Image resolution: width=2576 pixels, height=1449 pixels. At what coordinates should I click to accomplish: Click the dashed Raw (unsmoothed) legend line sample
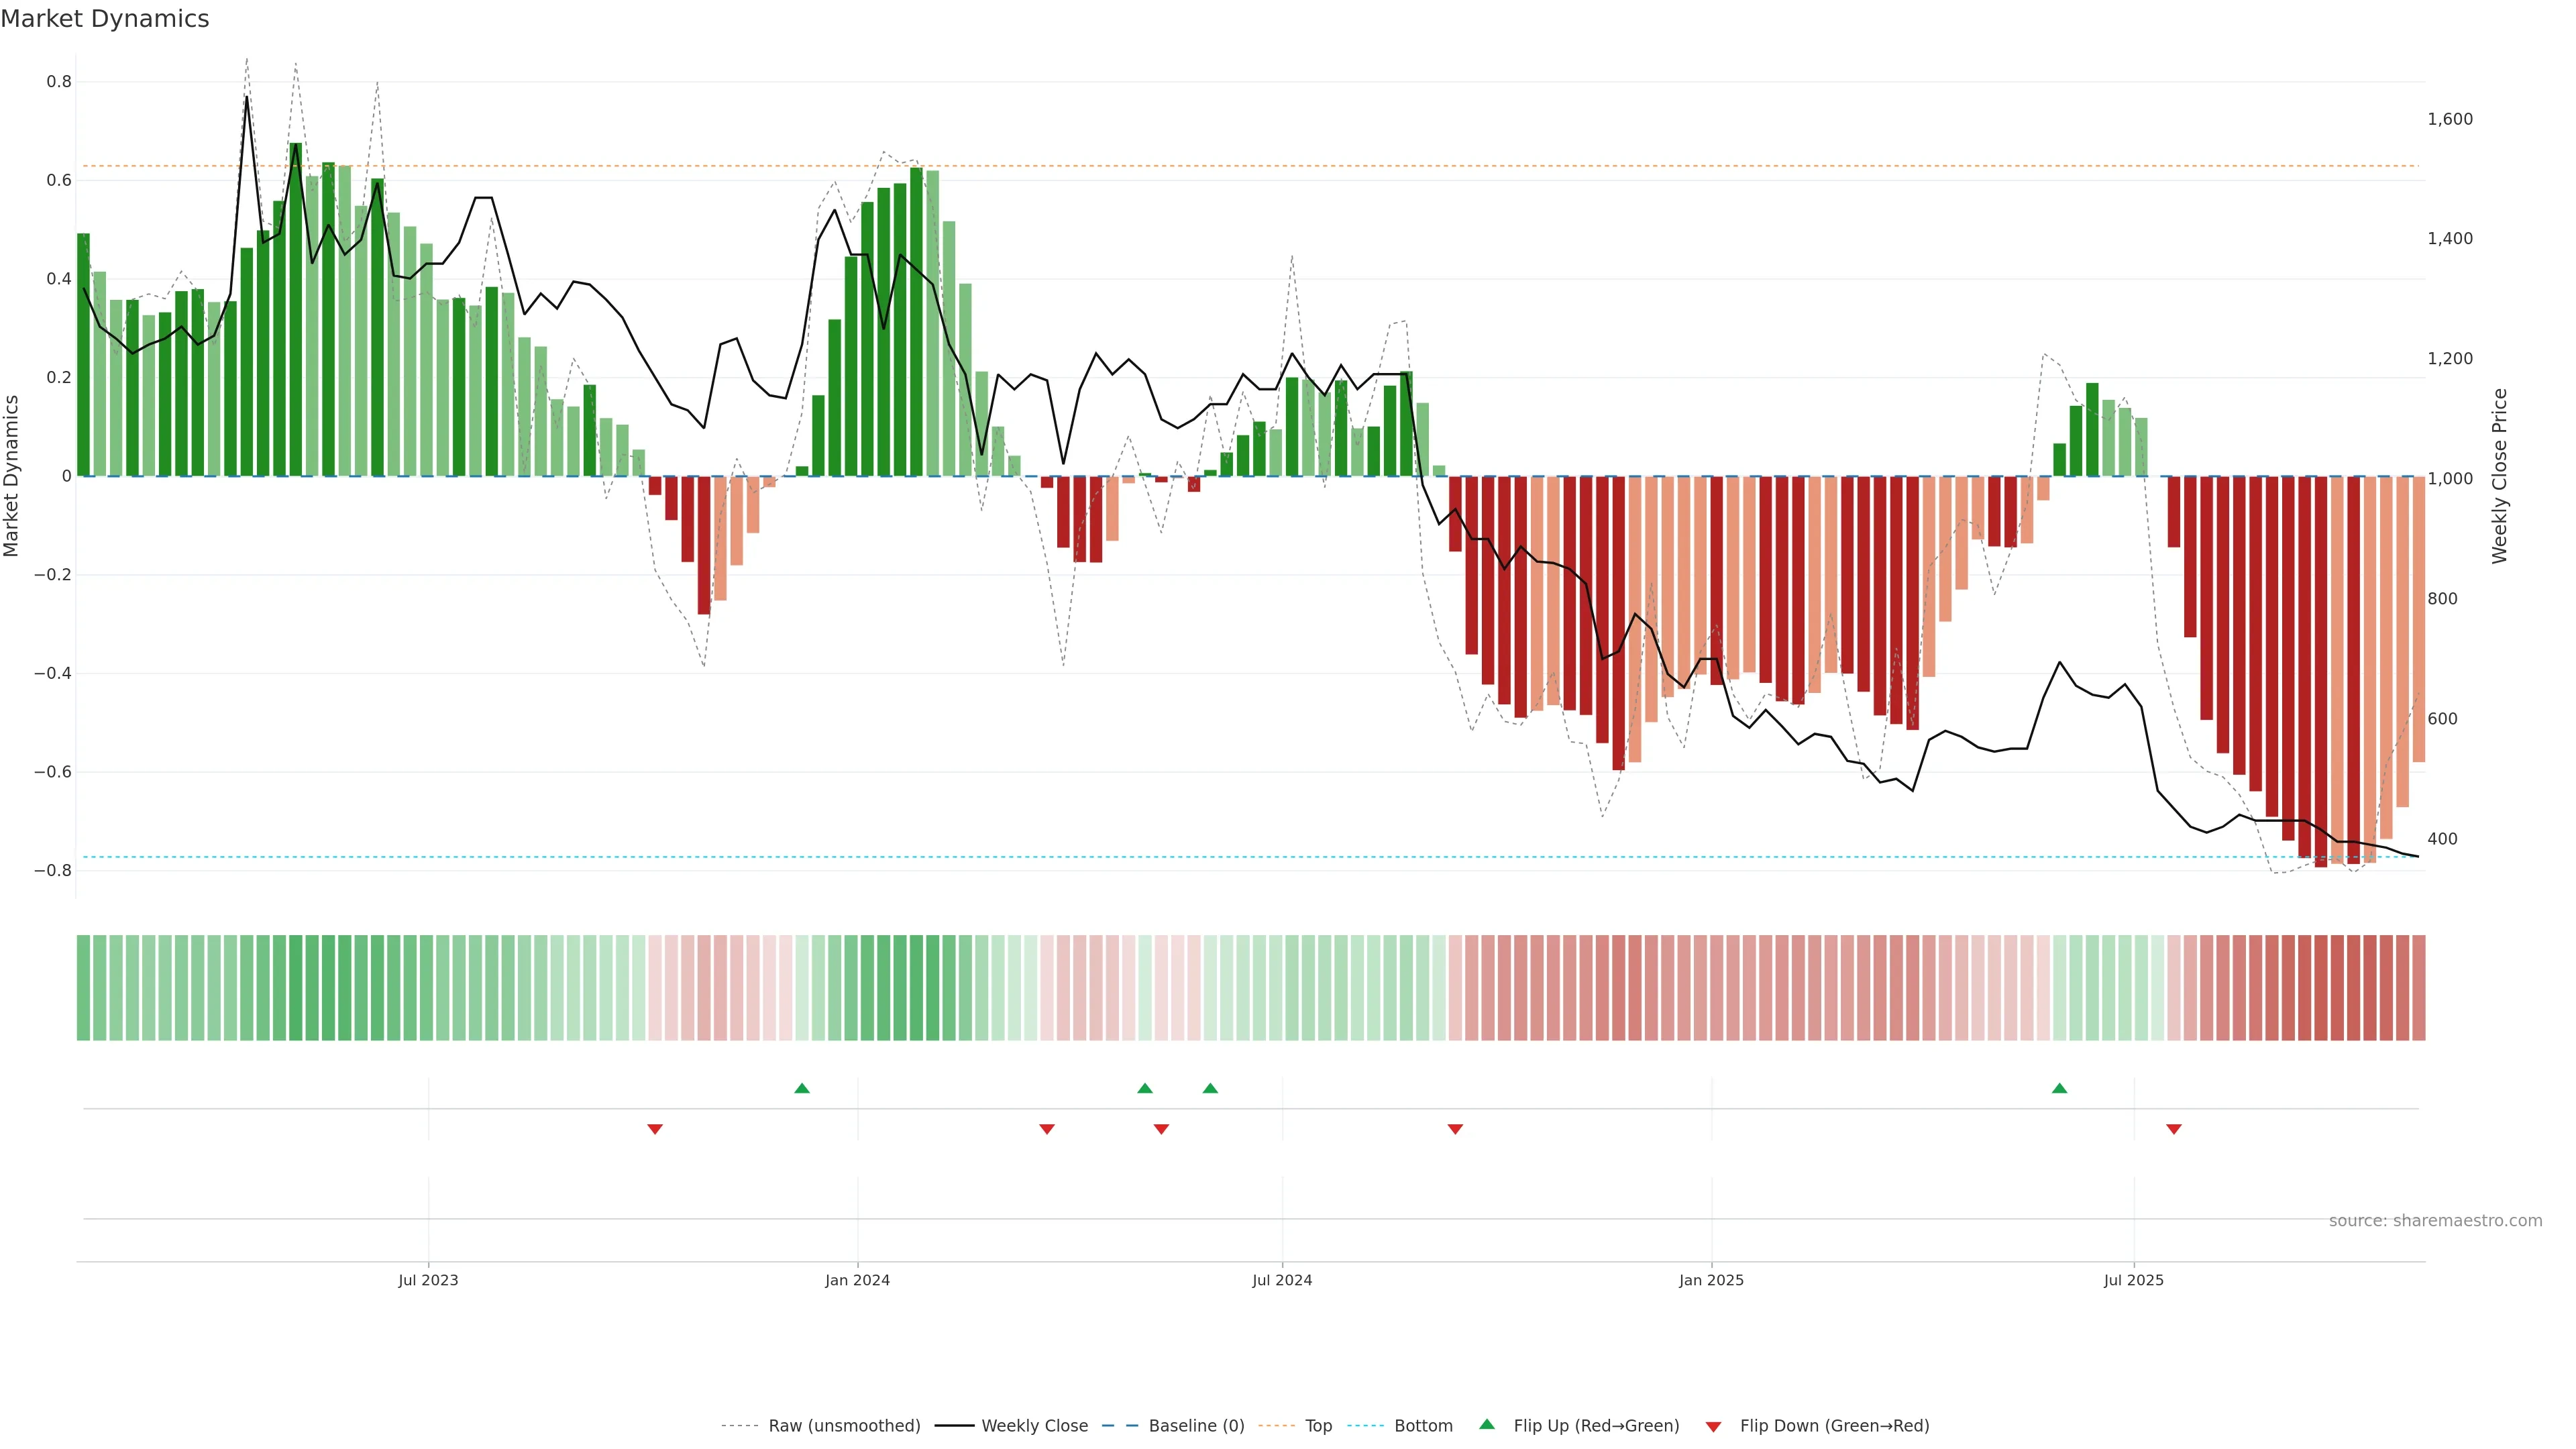point(739,1426)
